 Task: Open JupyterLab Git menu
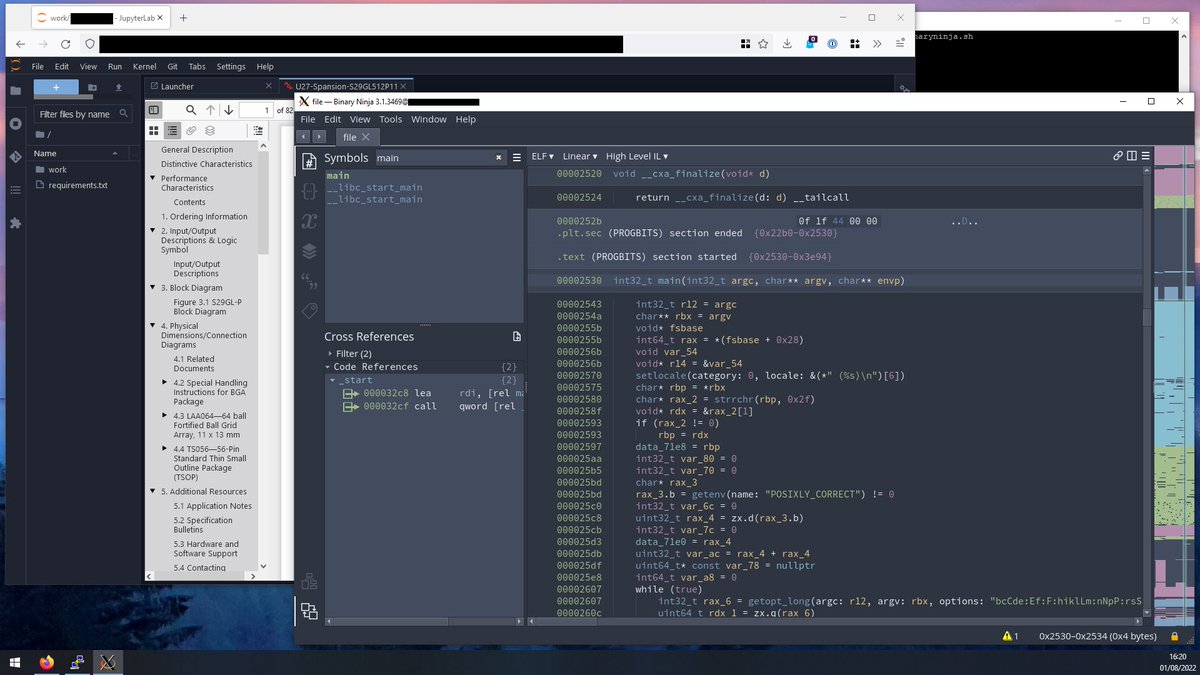[x=171, y=66]
